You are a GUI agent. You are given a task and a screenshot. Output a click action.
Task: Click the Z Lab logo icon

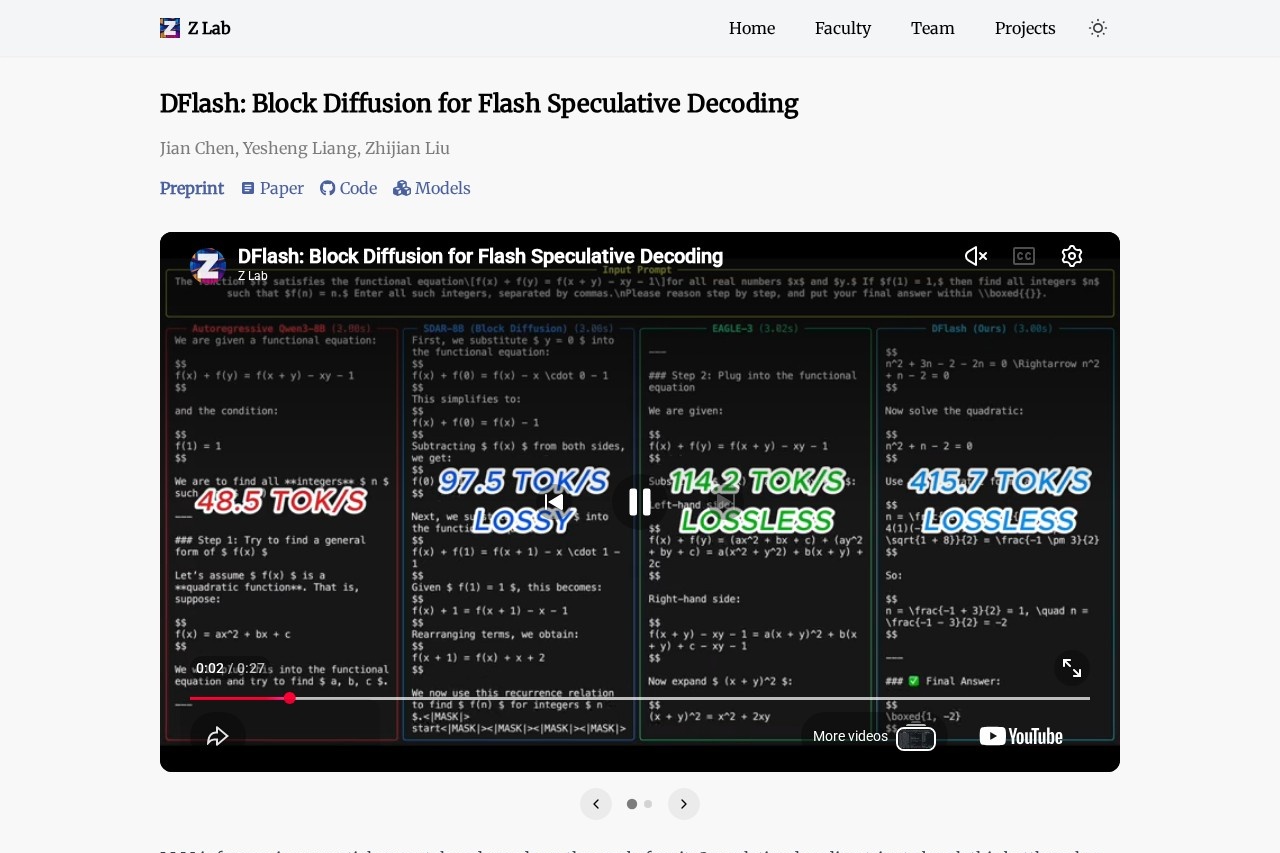click(170, 28)
